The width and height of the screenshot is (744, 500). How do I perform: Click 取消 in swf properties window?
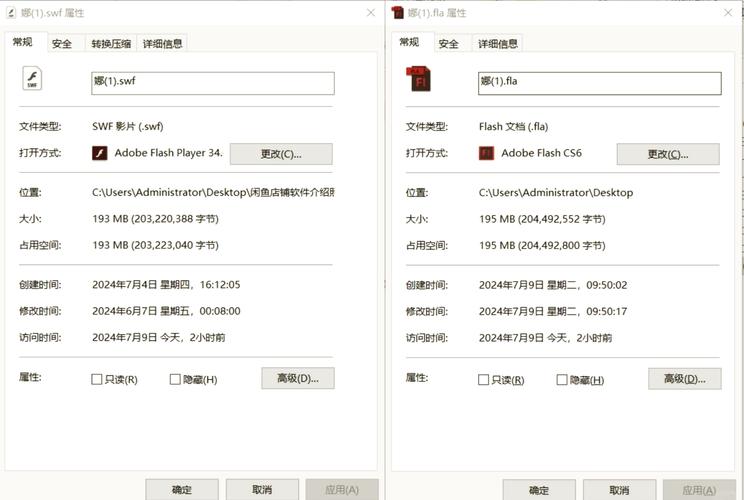tap(262, 490)
